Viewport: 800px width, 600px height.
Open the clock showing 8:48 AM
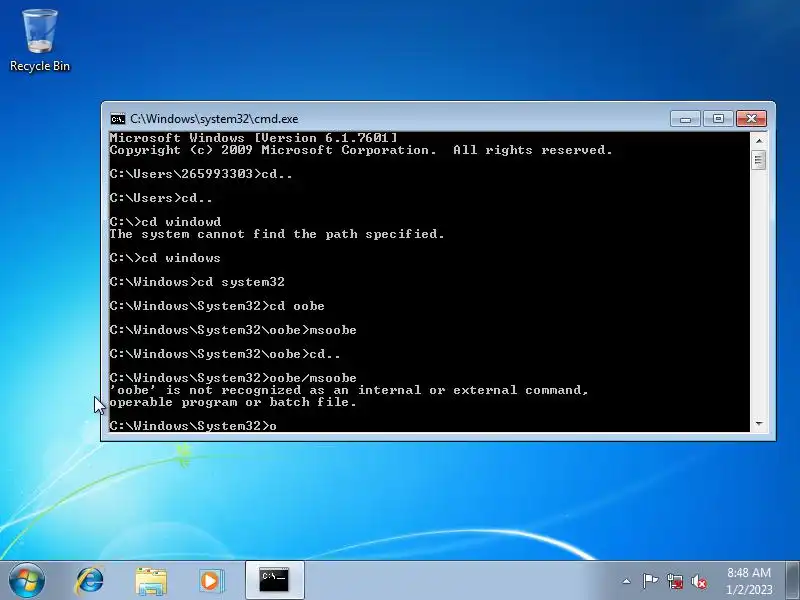[748, 581]
